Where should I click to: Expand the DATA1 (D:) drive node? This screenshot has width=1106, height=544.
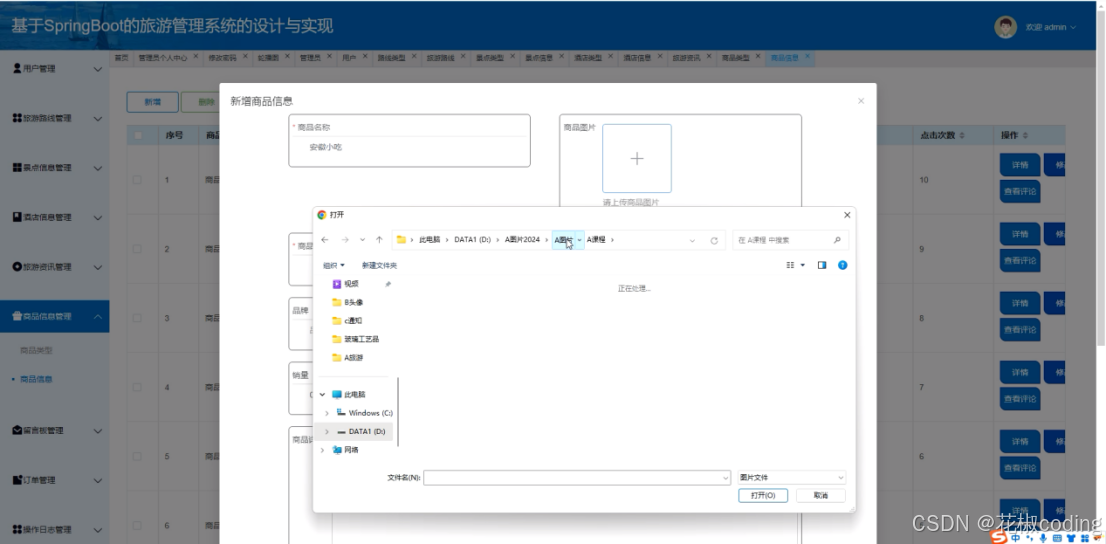pyautogui.click(x=327, y=431)
